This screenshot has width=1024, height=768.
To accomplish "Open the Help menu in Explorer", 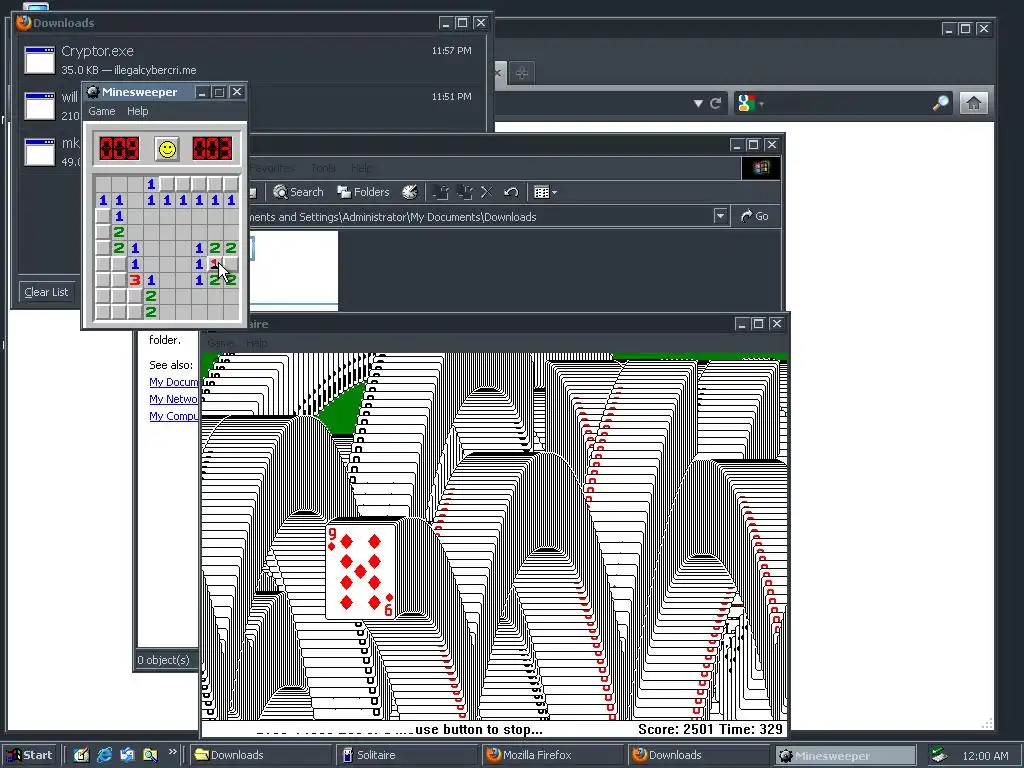I will click(x=362, y=168).
